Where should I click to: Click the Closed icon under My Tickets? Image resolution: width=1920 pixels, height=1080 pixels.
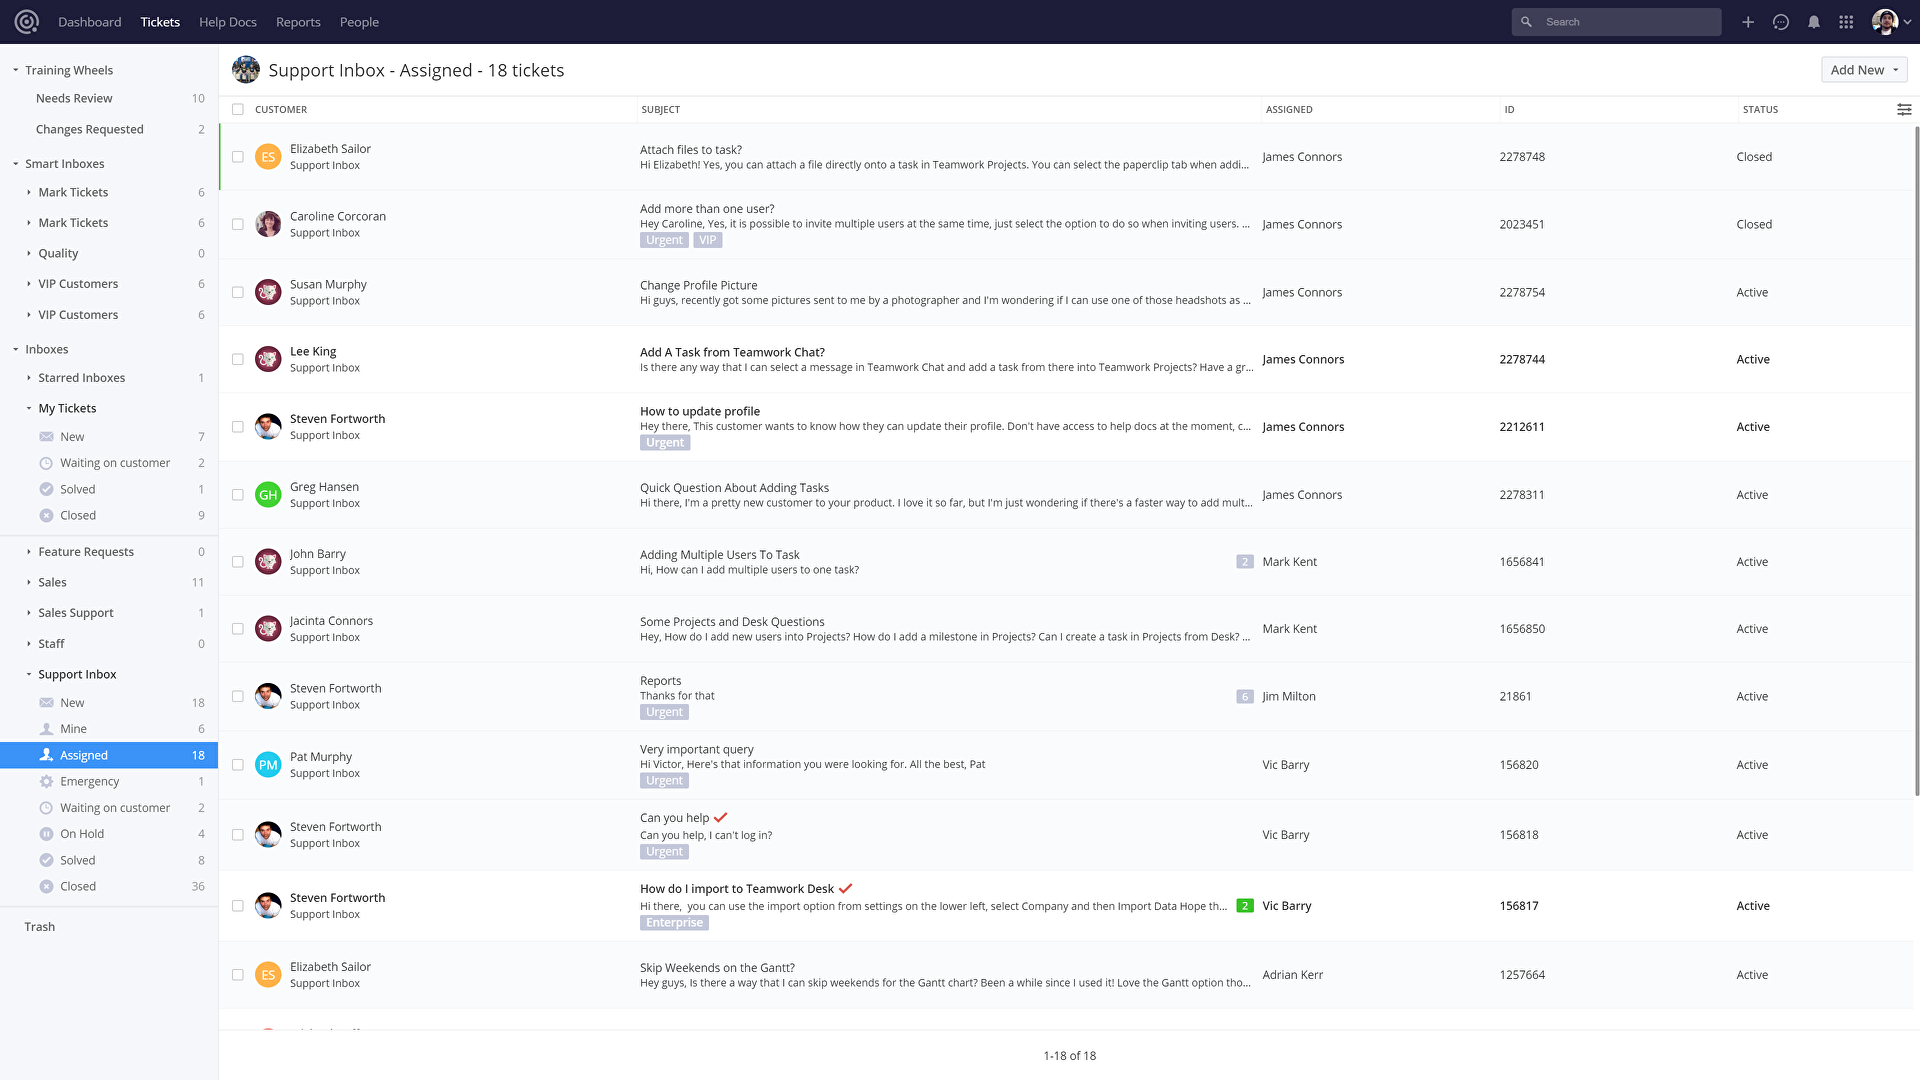46,516
